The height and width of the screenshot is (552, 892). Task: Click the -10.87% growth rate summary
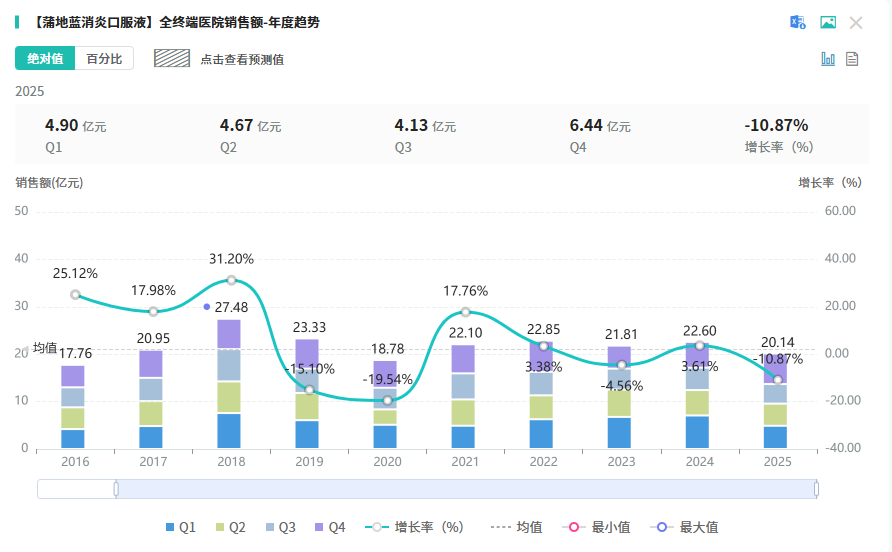coord(776,125)
